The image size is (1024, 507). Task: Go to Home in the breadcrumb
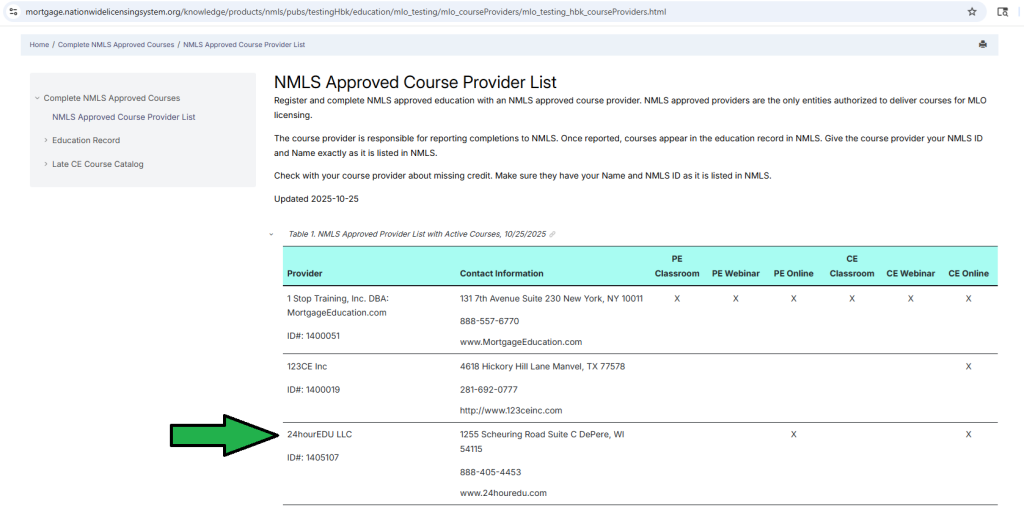39,44
